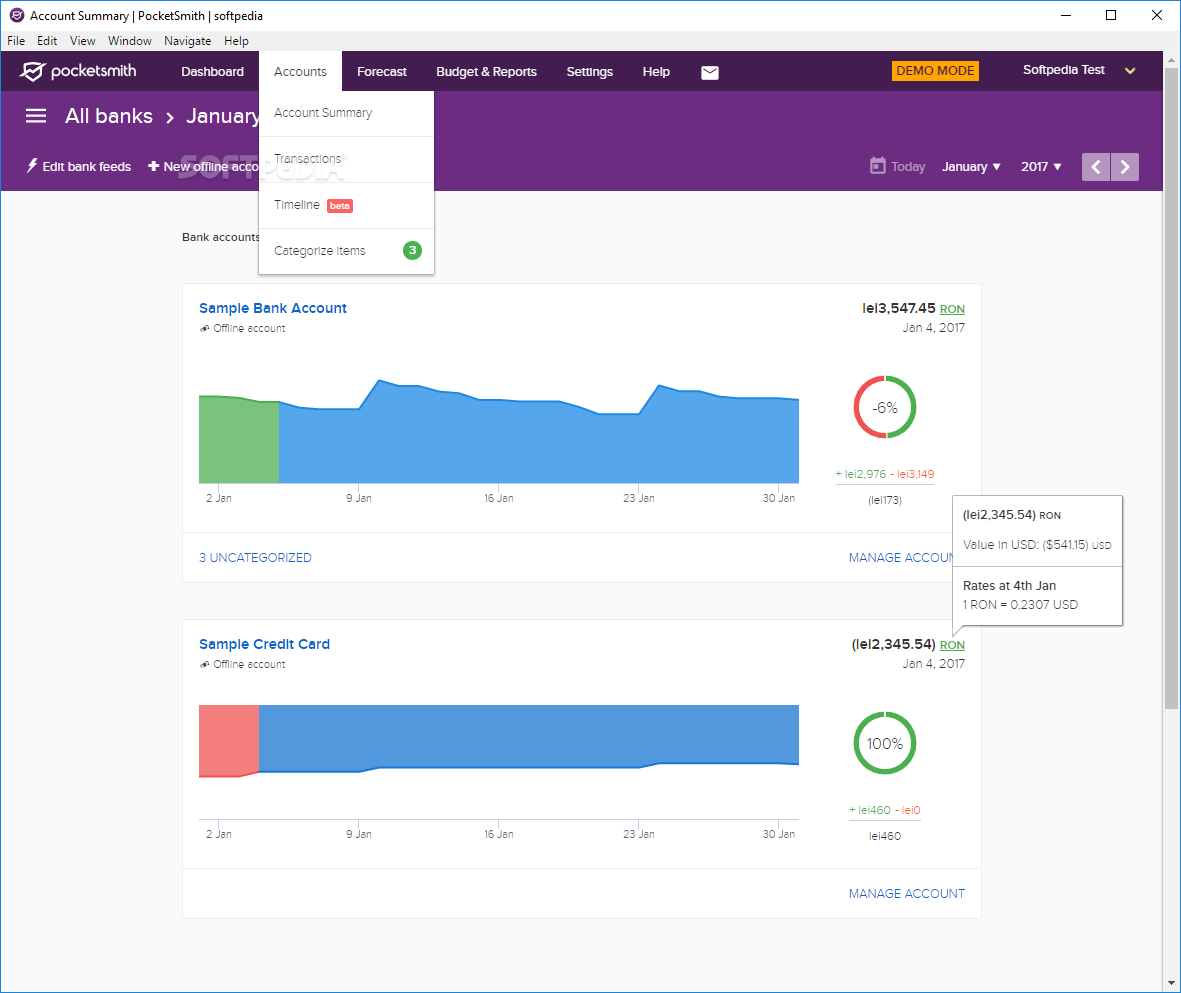Open the Forecast tab

tap(382, 72)
